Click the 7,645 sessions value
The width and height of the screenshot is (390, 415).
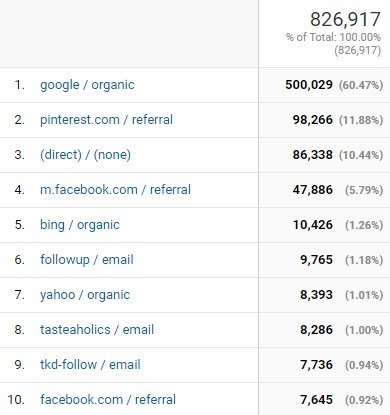click(x=316, y=400)
